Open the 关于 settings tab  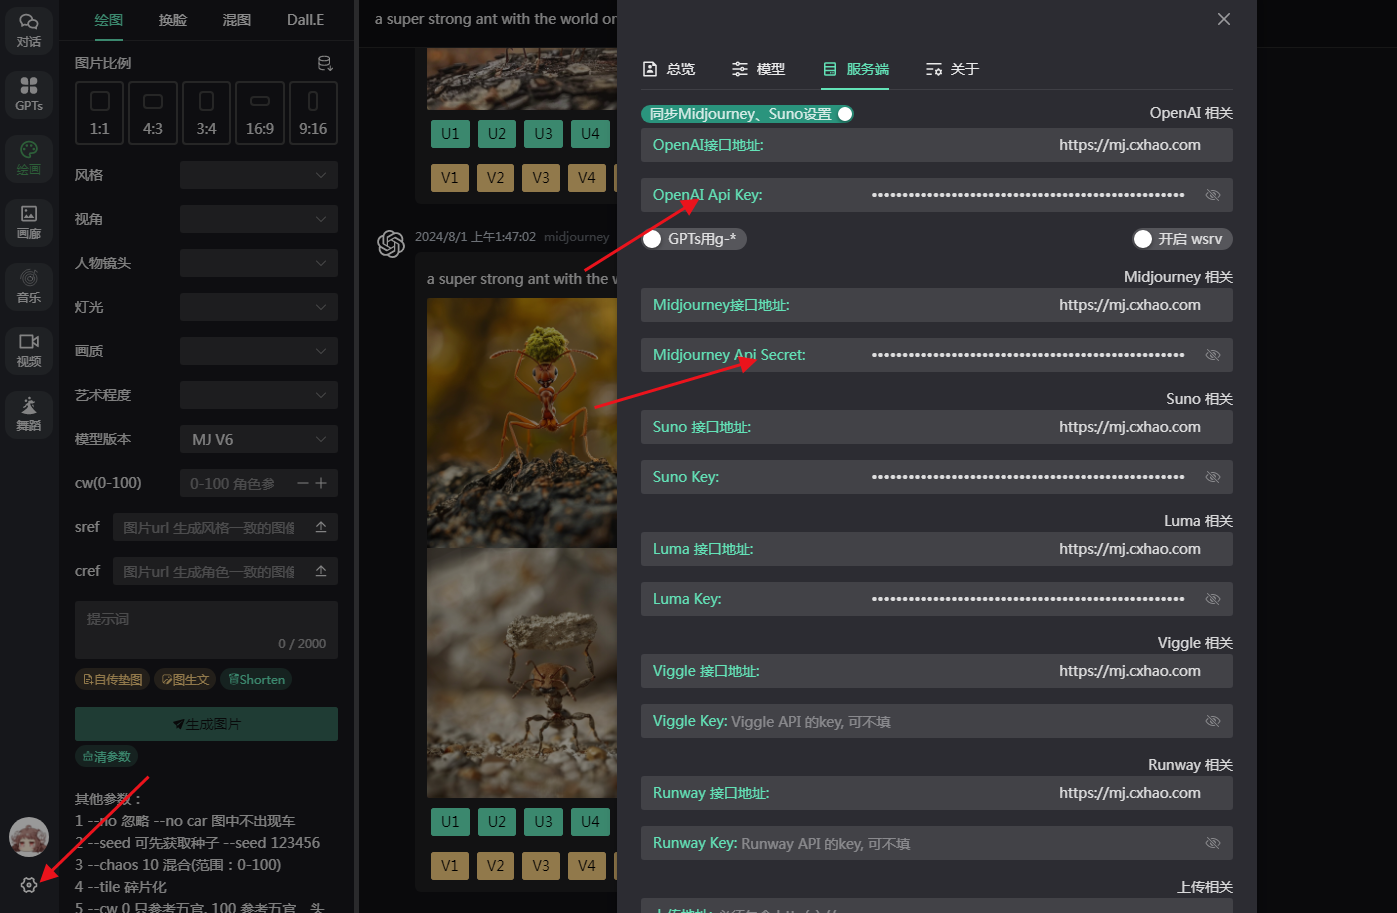pos(952,69)
